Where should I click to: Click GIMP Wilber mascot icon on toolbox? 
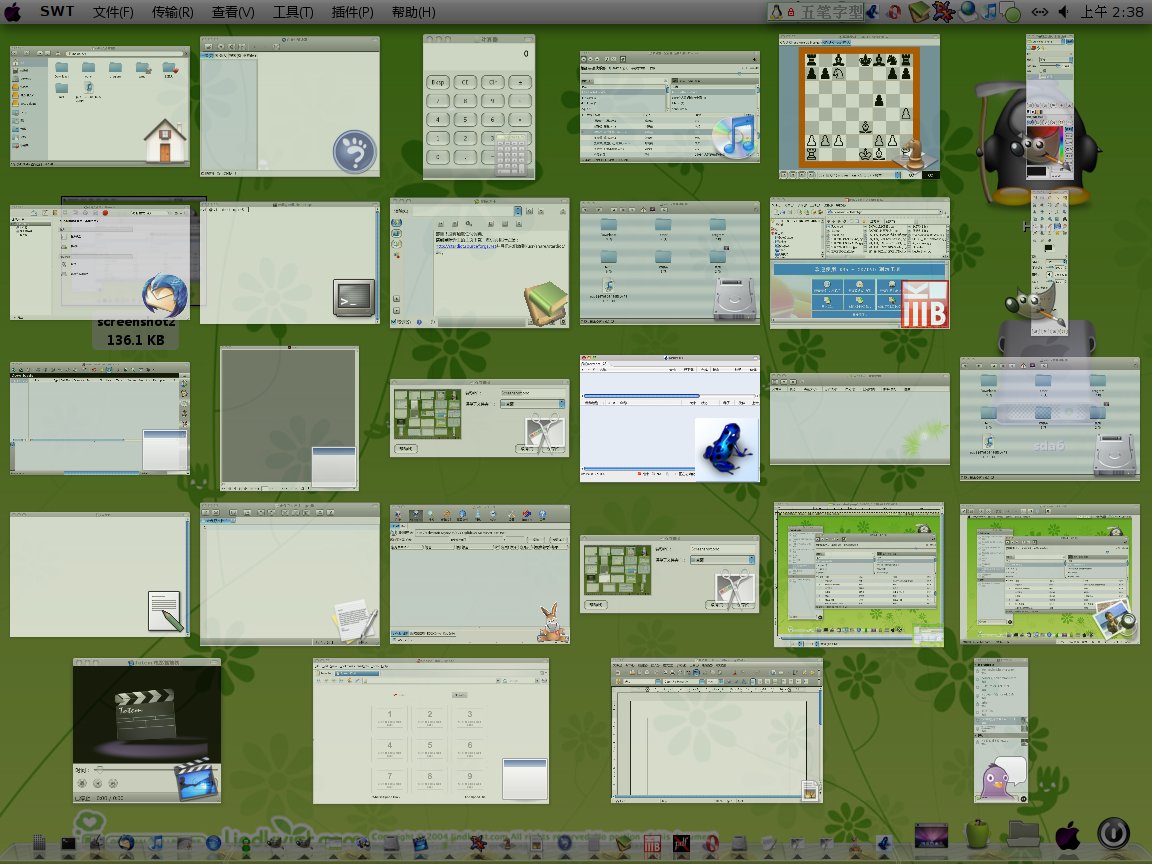coord(1034,307)
